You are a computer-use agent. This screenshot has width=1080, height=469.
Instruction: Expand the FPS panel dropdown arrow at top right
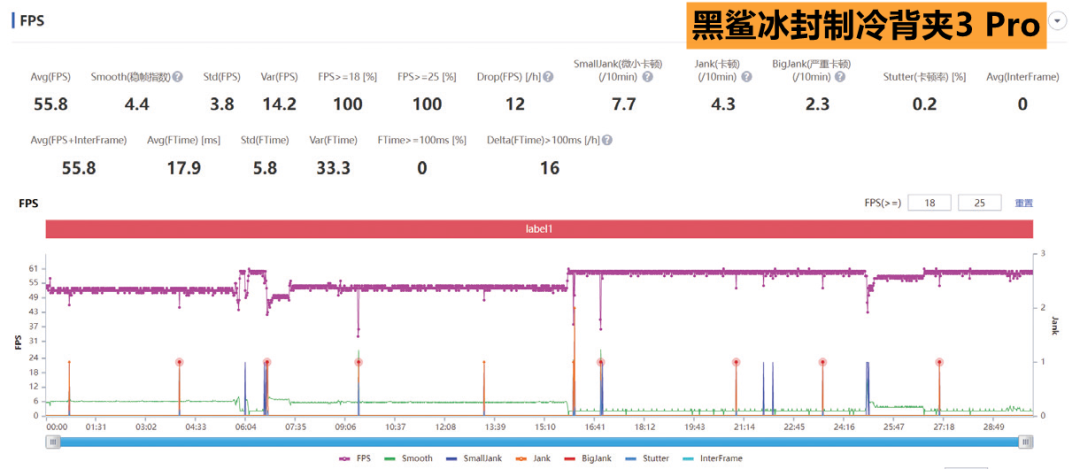1057,21
